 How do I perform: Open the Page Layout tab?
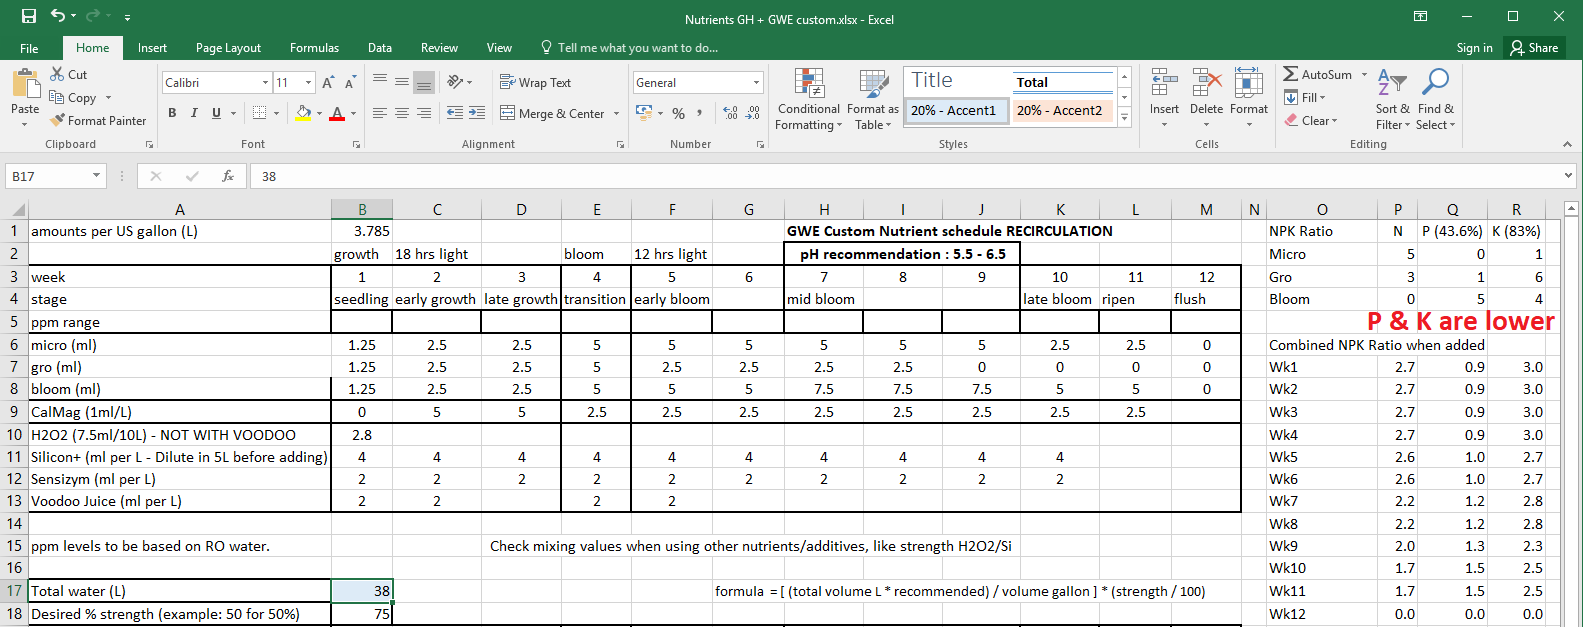[x=228, y=48]
